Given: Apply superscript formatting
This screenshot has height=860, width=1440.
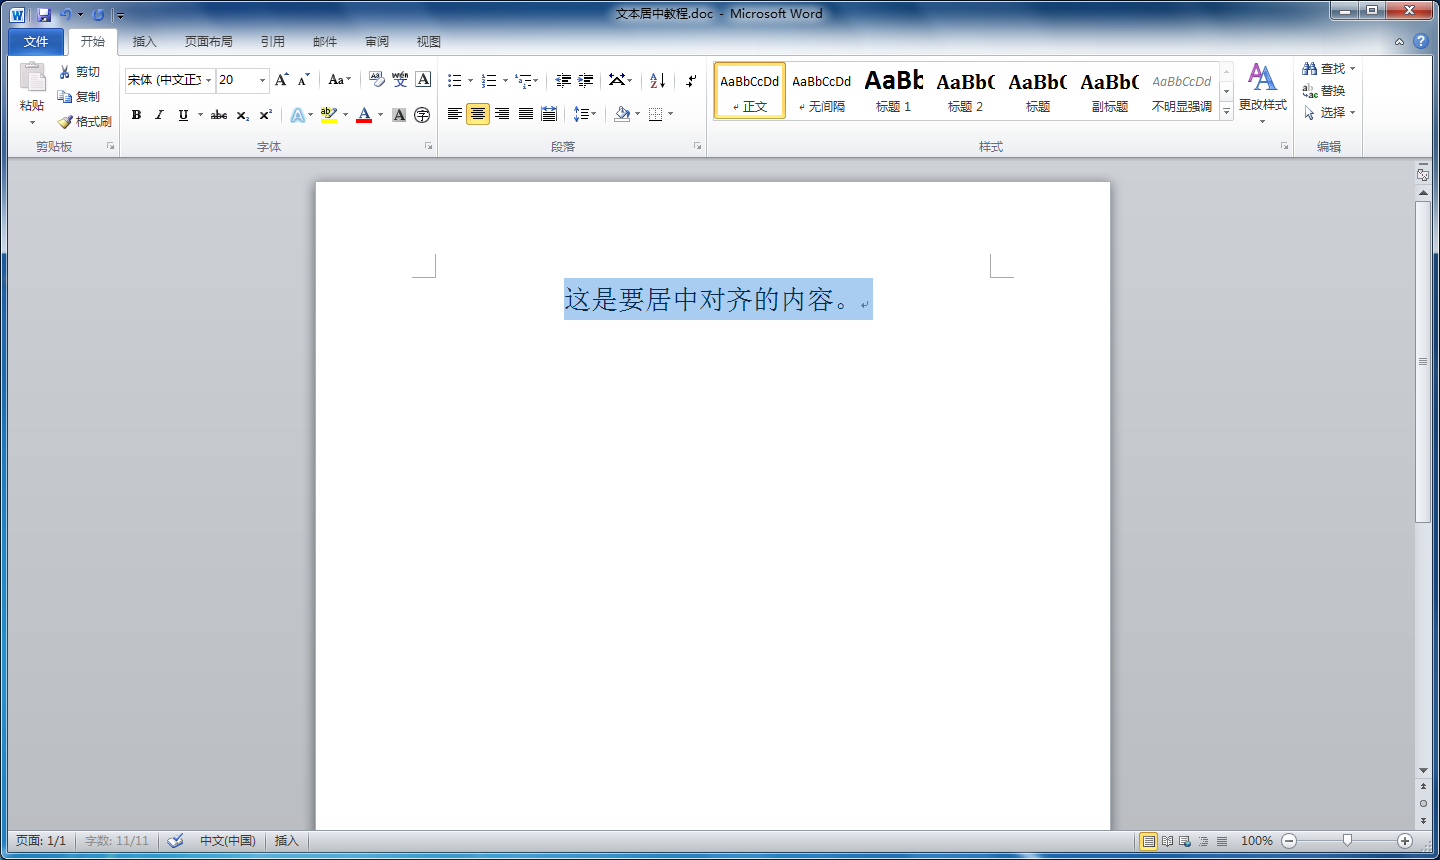Looking at the screenshot, I should coord(265,115).
